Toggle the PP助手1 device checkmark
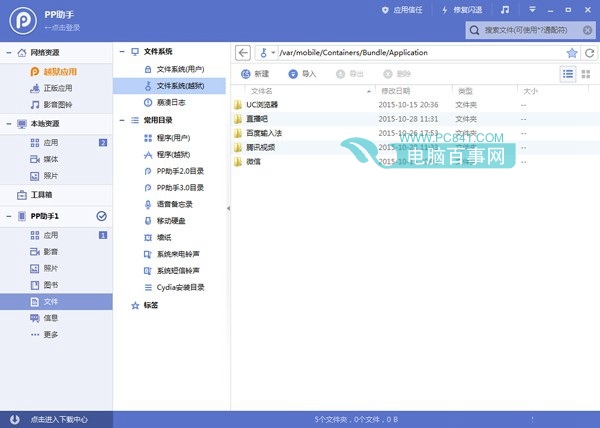The height and width of the screenshot is (428, 600). [x=101, y=216]
